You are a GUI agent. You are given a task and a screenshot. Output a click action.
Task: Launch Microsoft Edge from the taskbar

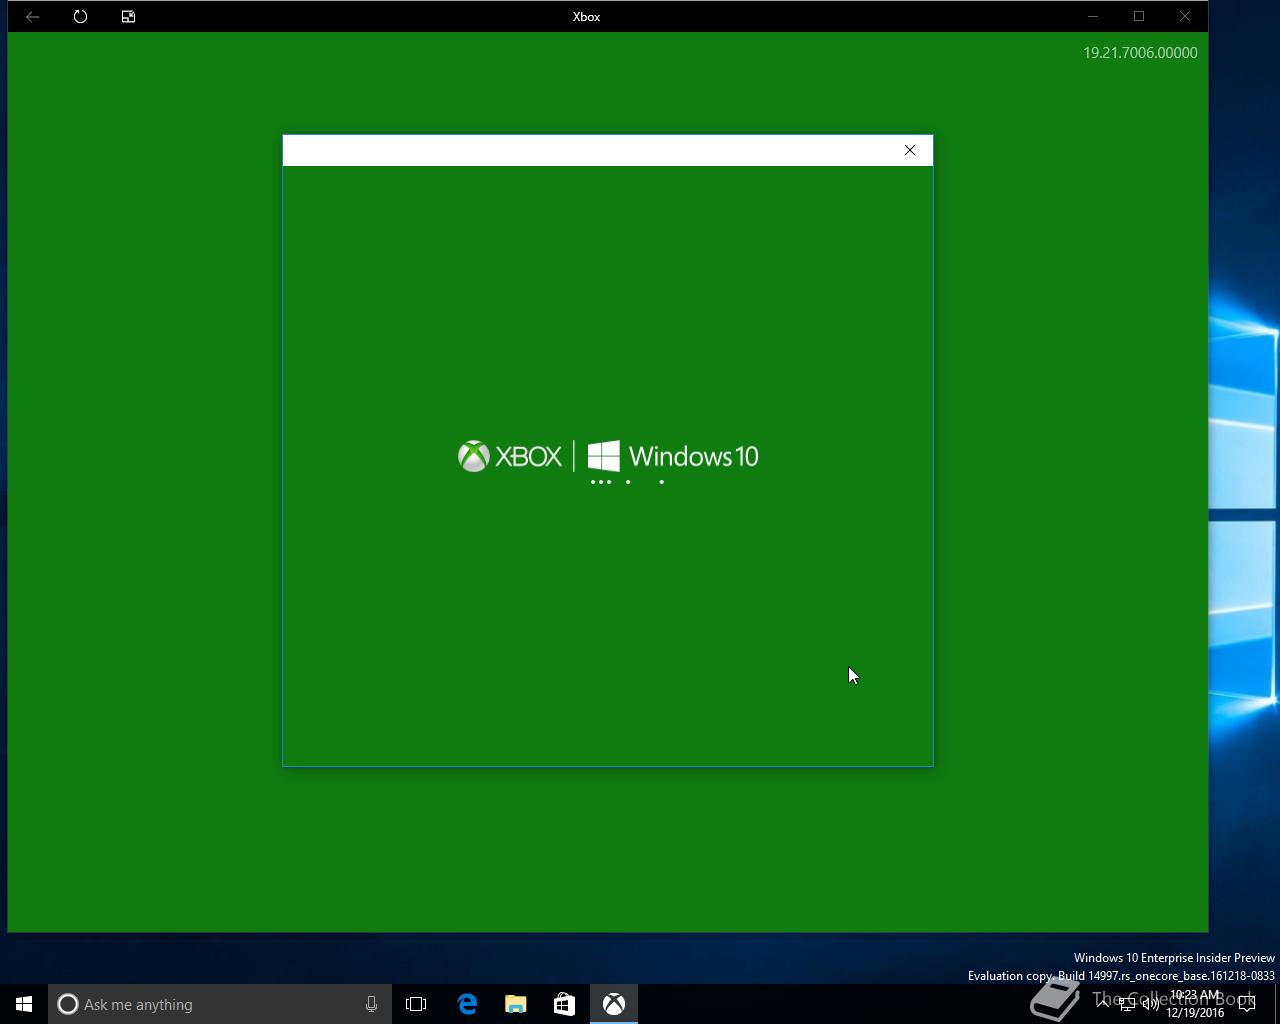[x=467, y=1004]
